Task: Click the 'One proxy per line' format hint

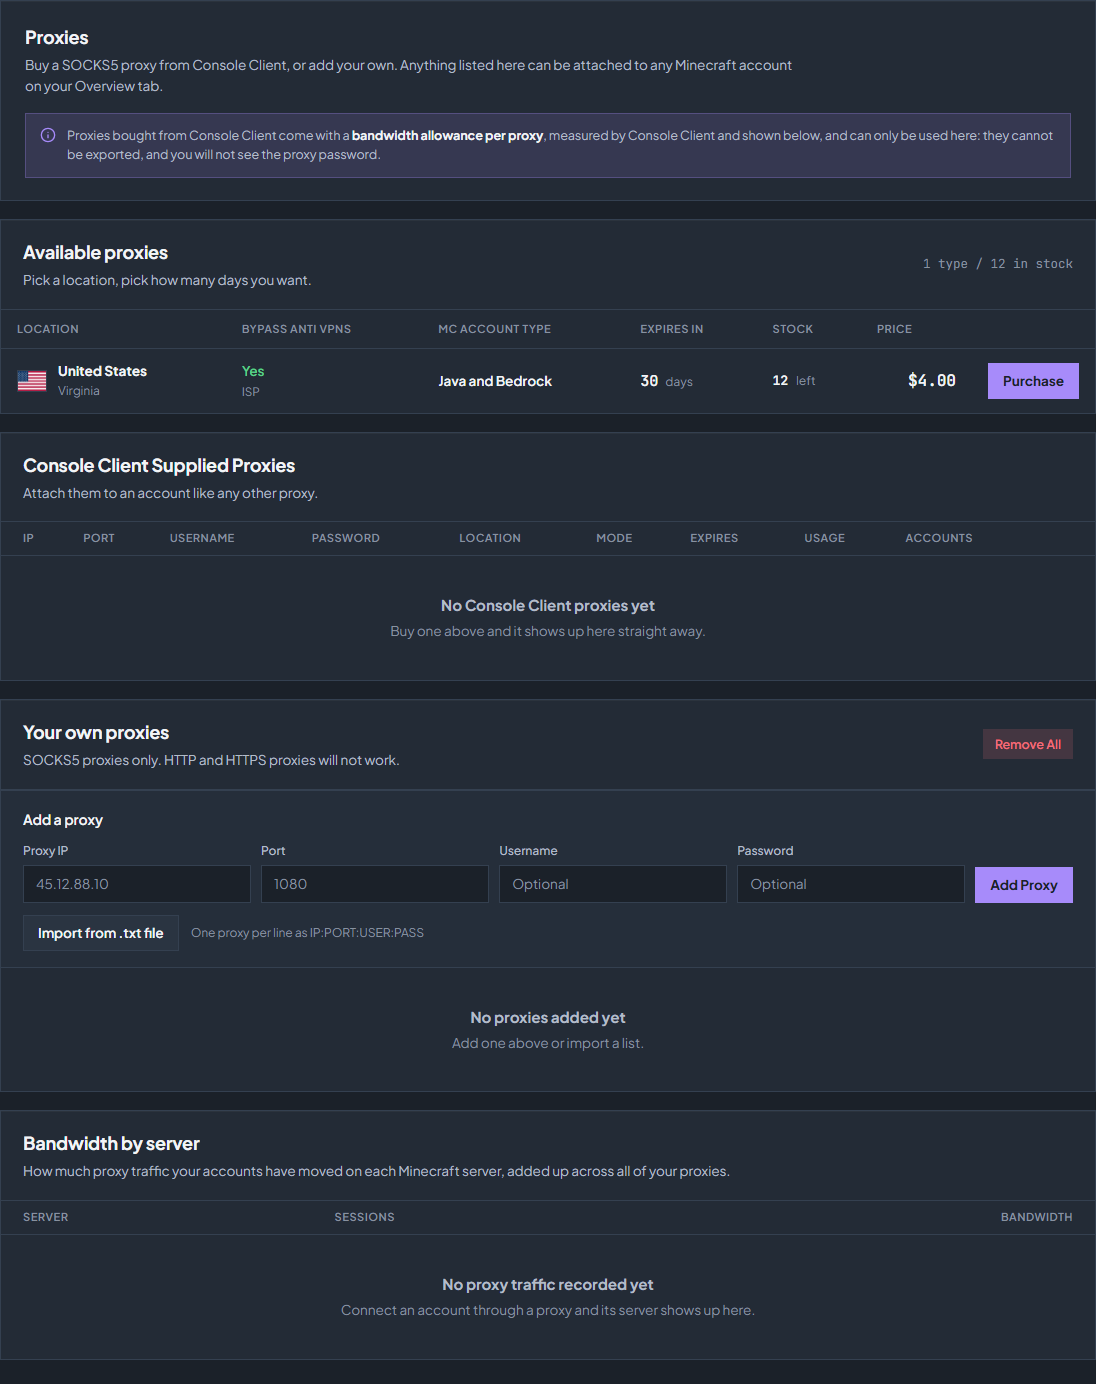Action: (x=307, y=933)
